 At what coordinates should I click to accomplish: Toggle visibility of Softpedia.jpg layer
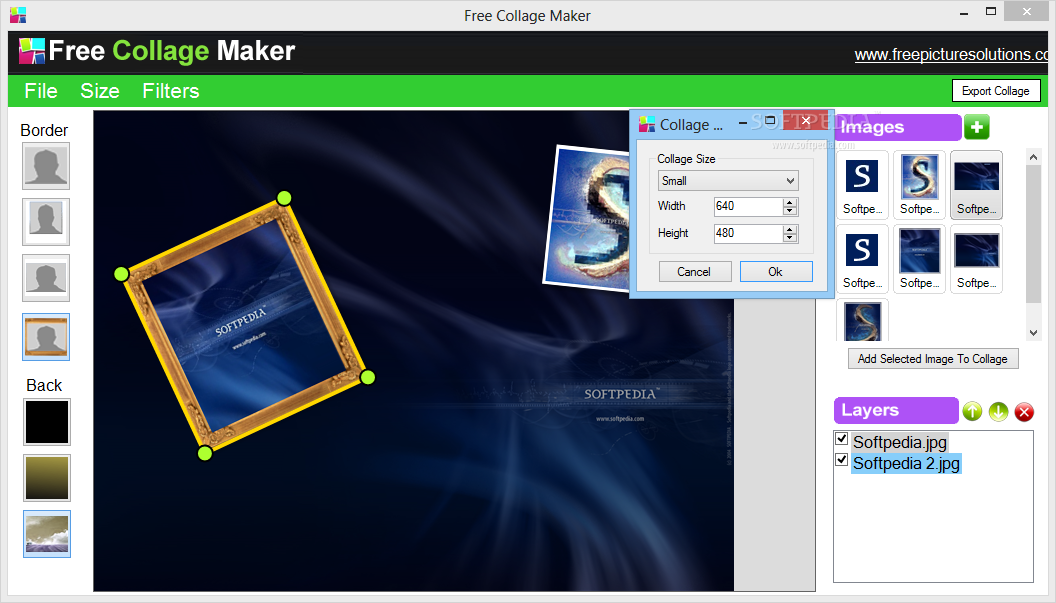click(x=841, y=439)
